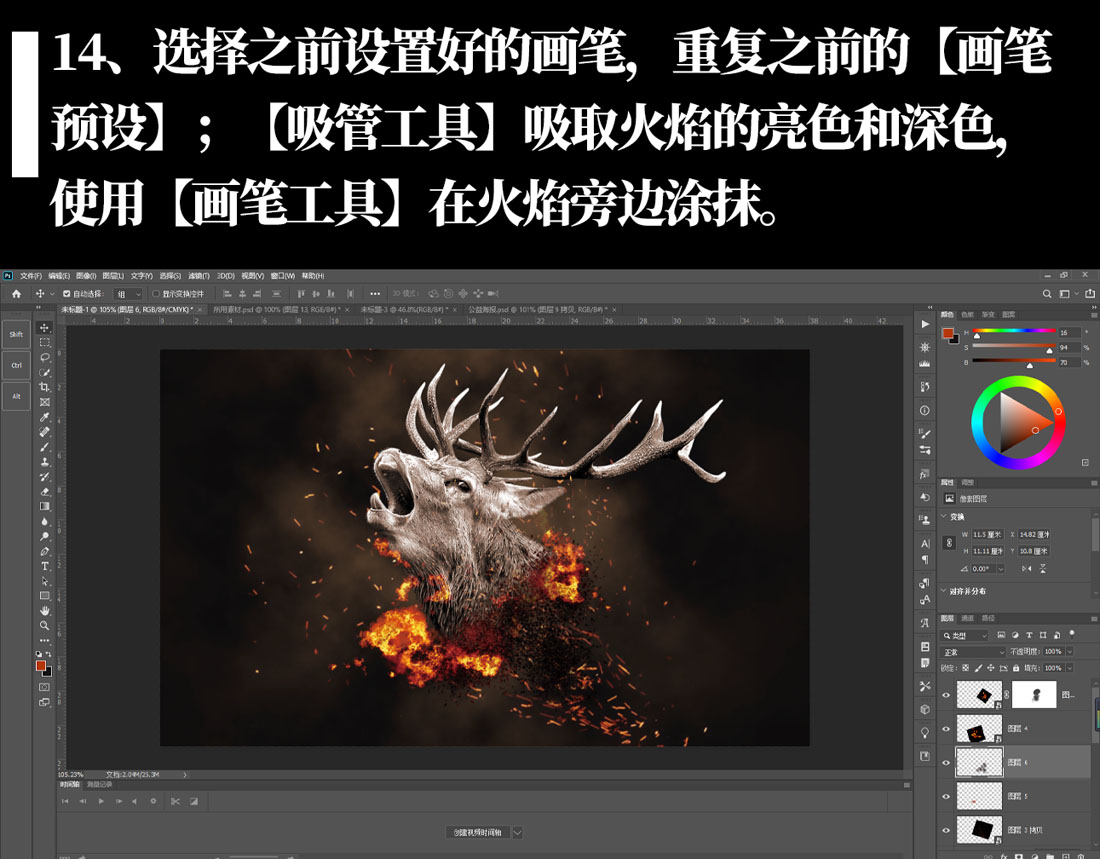Screen dimensions: 1100x859
Task: Toggle 自动选择 checkbox
Action: click(67, 293)
